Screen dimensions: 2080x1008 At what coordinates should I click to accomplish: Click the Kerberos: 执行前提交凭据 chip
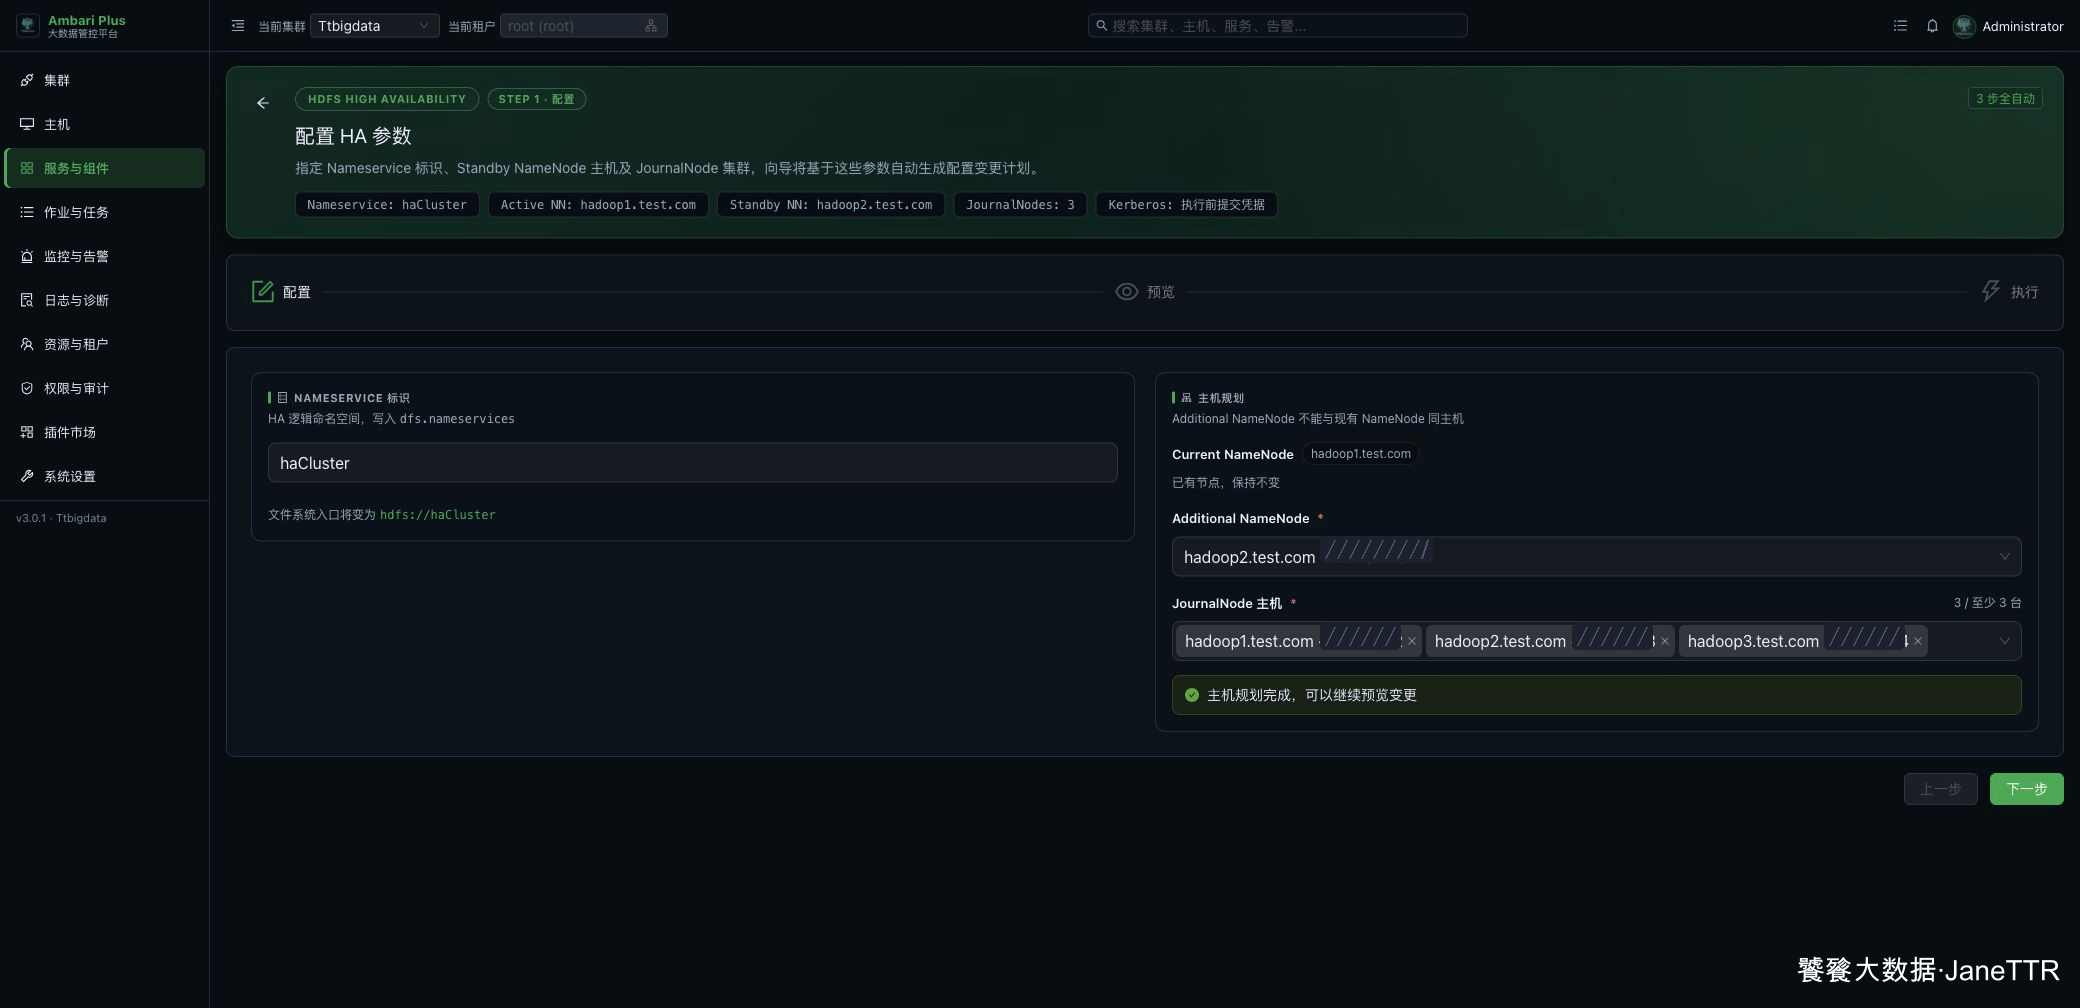click(x=1186, y=205)
